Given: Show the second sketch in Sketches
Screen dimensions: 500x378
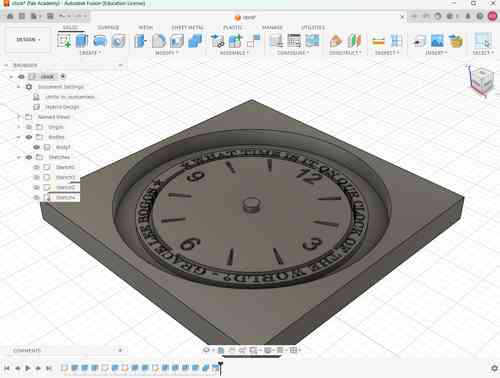Looking at the screenshot, I should point(37,177).
